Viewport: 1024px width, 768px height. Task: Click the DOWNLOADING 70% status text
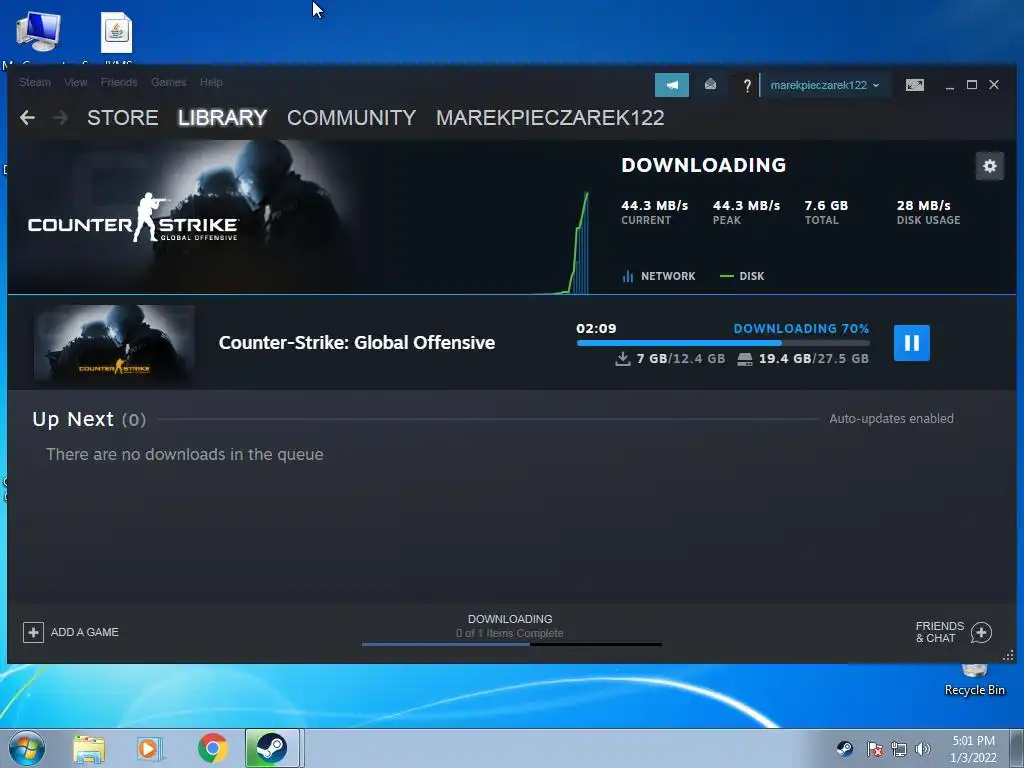pyautogui.click(x=801, y=328)
